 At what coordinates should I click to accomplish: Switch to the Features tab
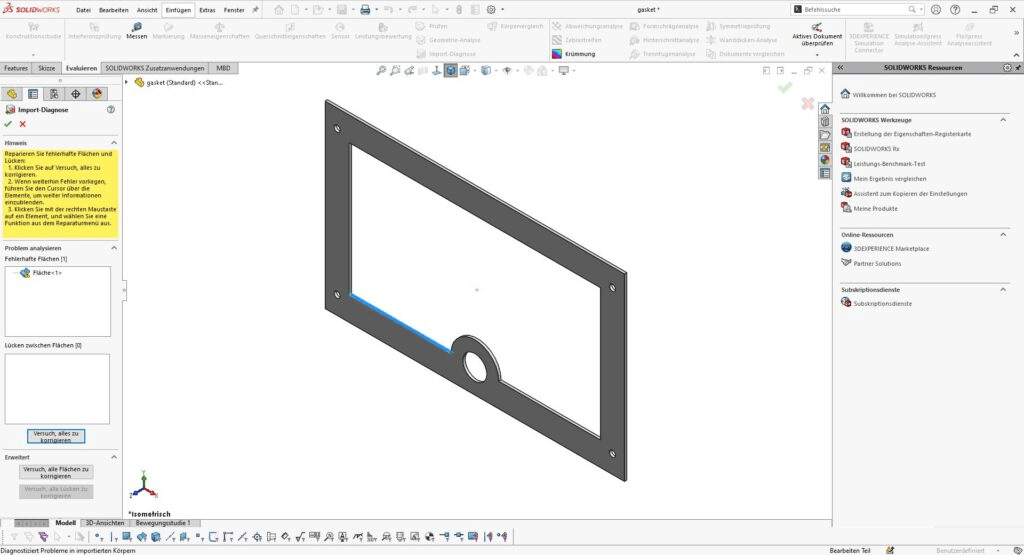16,68
